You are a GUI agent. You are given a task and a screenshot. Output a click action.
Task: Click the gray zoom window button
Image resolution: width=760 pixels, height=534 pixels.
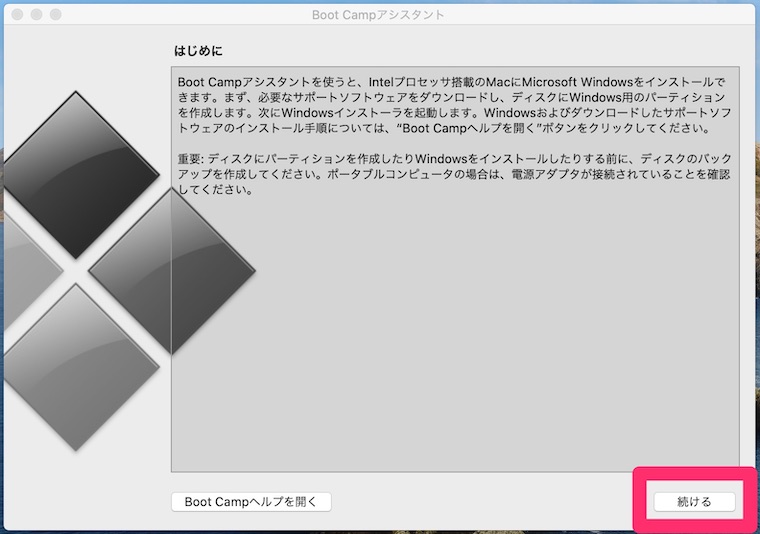56,15
